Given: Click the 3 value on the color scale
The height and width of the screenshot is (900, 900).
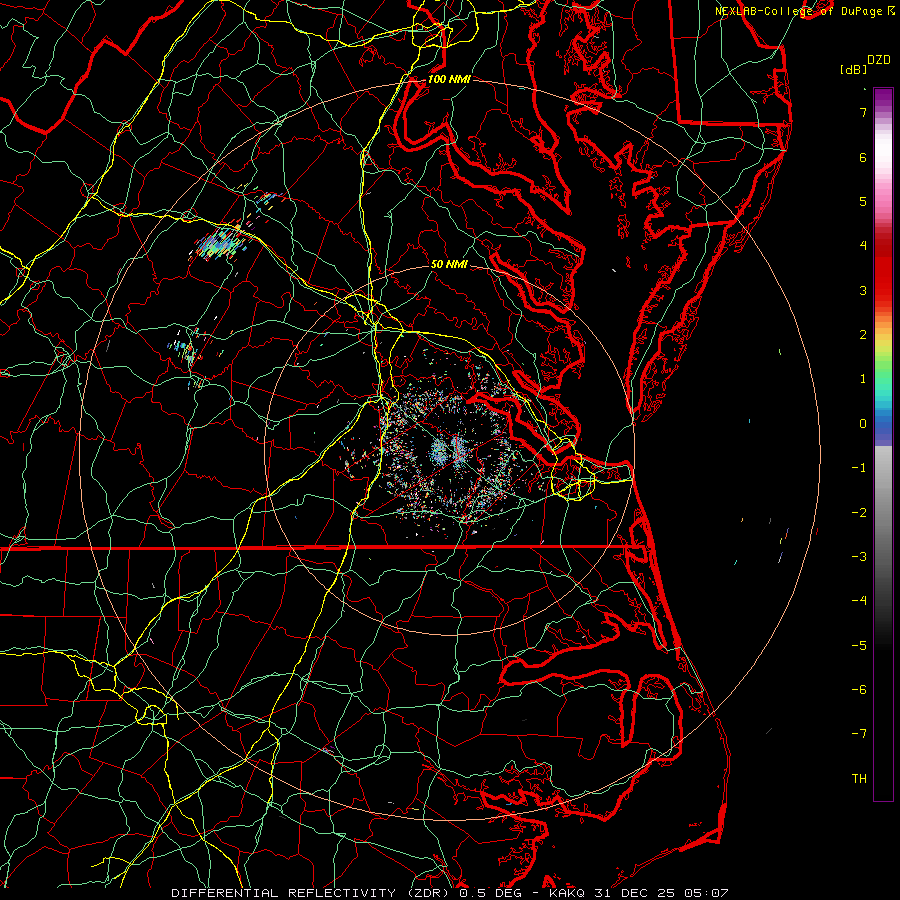Looking at the screenshot, I should (x=863, y=290).
